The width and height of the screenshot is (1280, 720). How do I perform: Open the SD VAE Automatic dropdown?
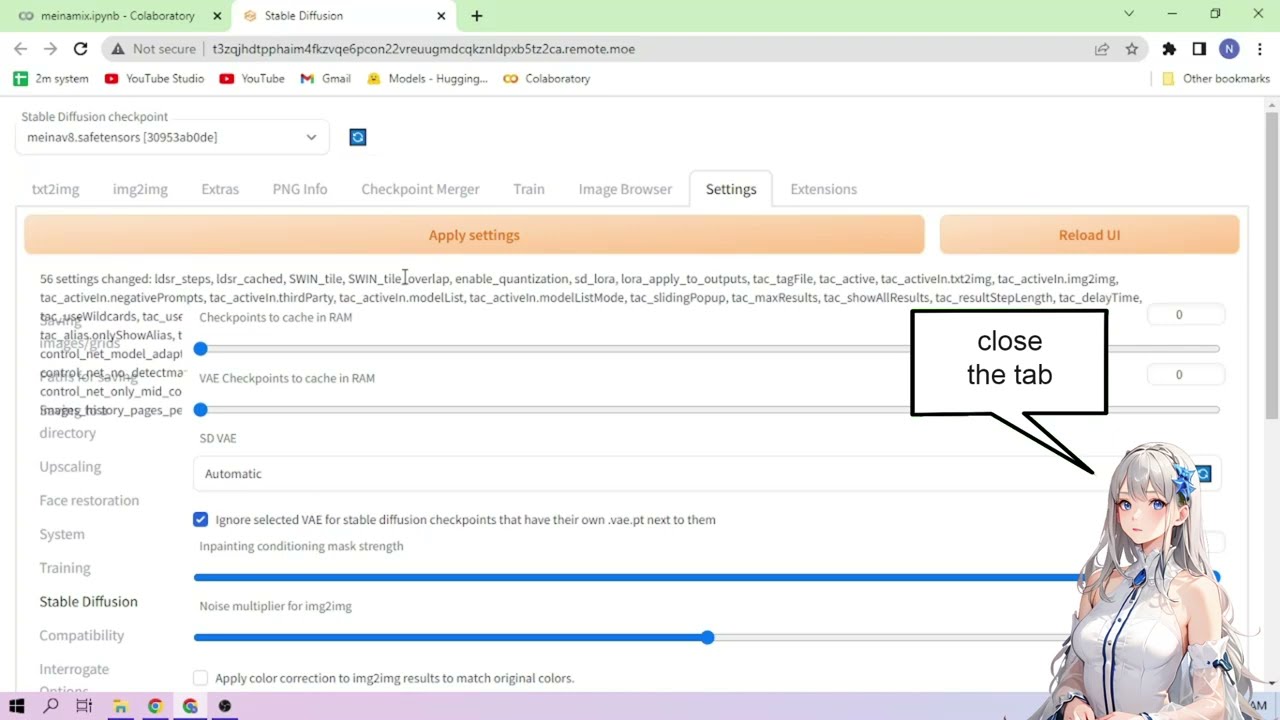pyautogui.click(x=690, y=474)
